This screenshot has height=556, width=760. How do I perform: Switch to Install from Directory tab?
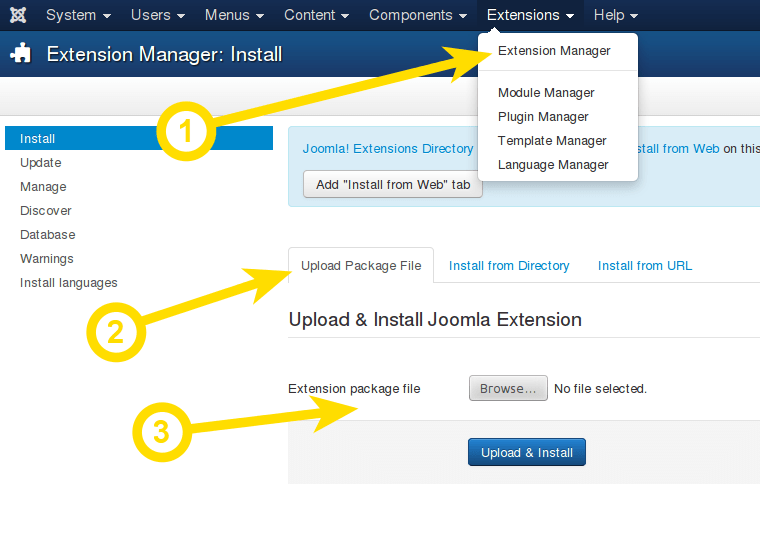coord(509,266)
